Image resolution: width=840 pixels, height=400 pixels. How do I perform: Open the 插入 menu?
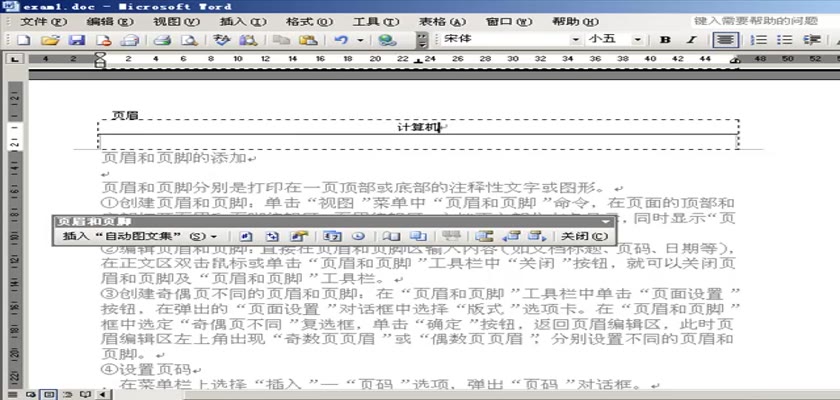click(x=243, y=22)
